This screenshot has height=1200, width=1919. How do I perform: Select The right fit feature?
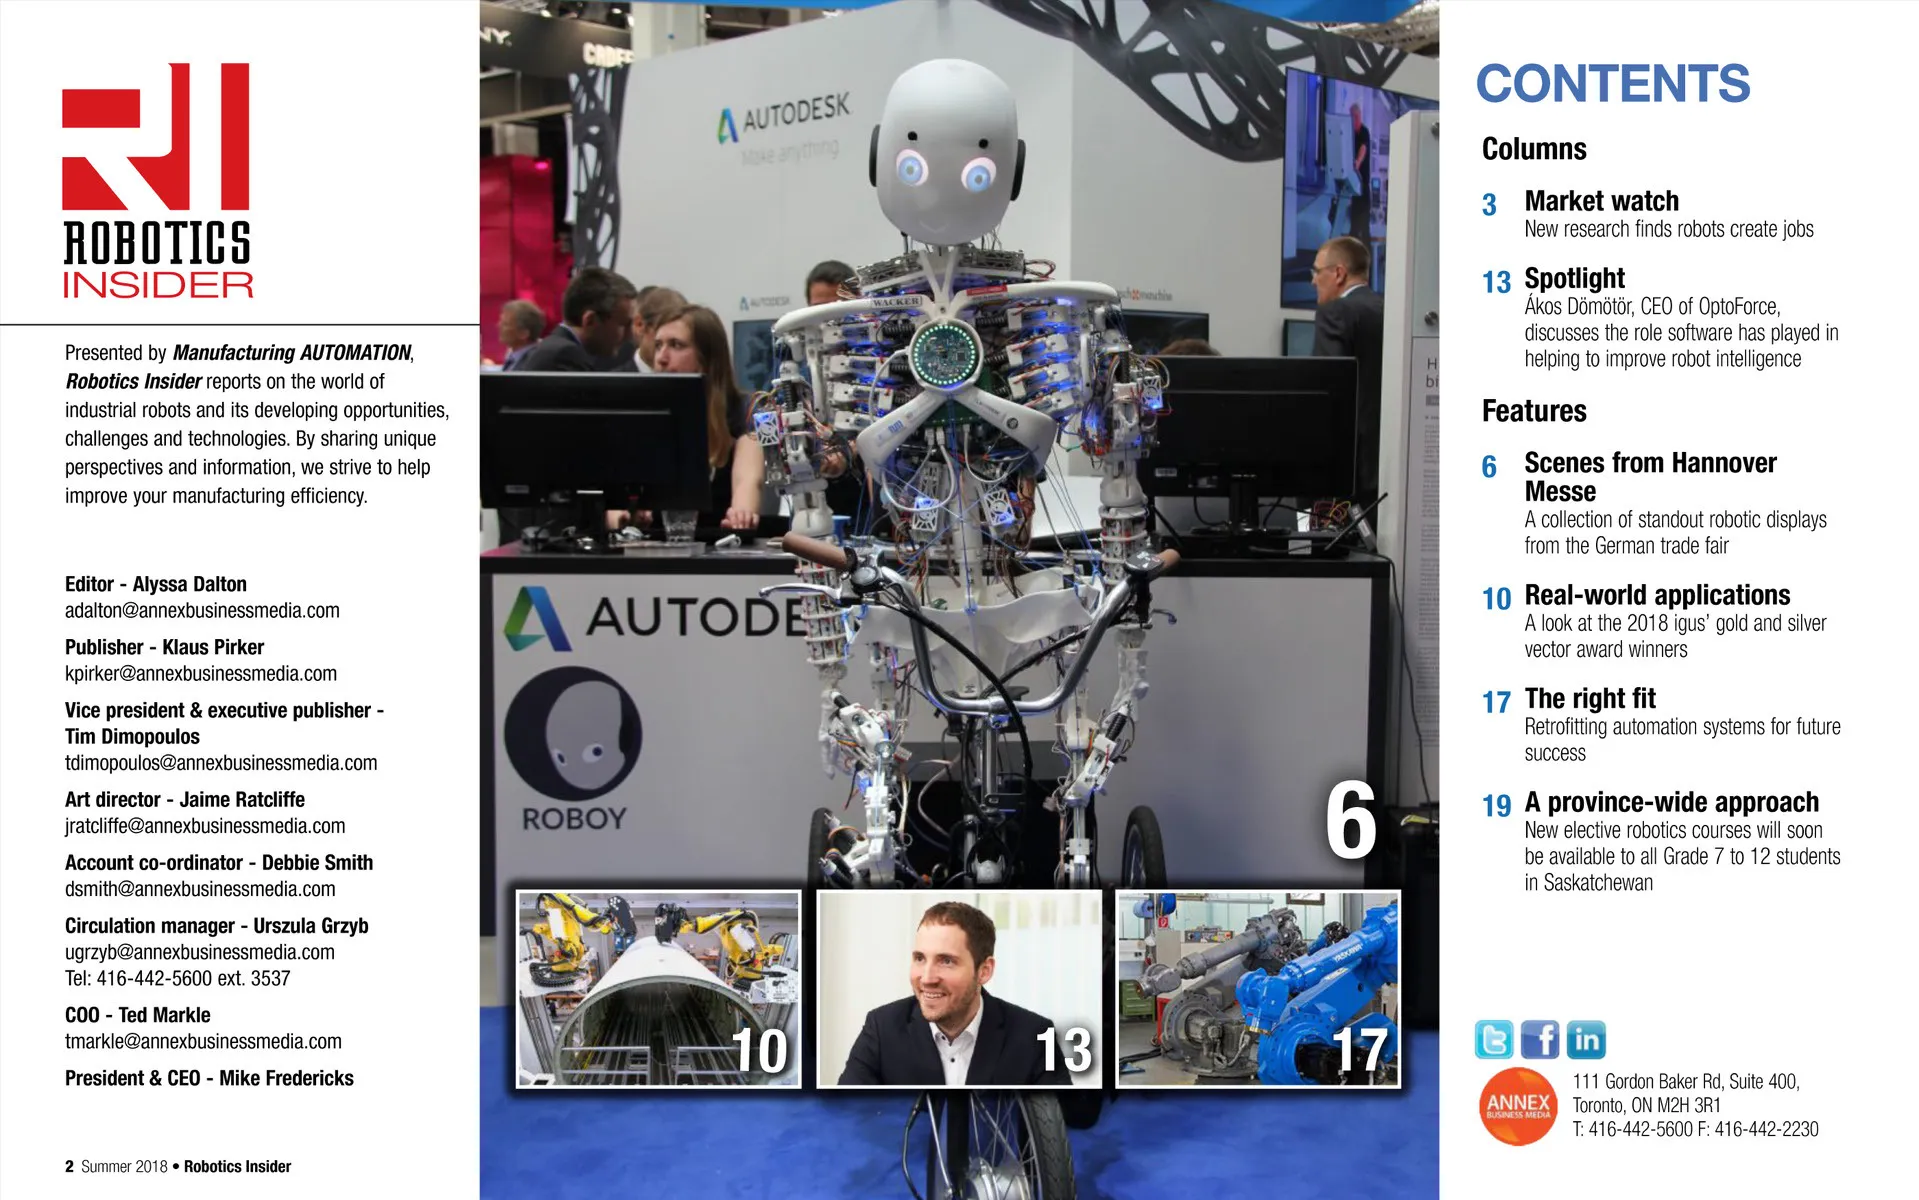click(1590, 699)
